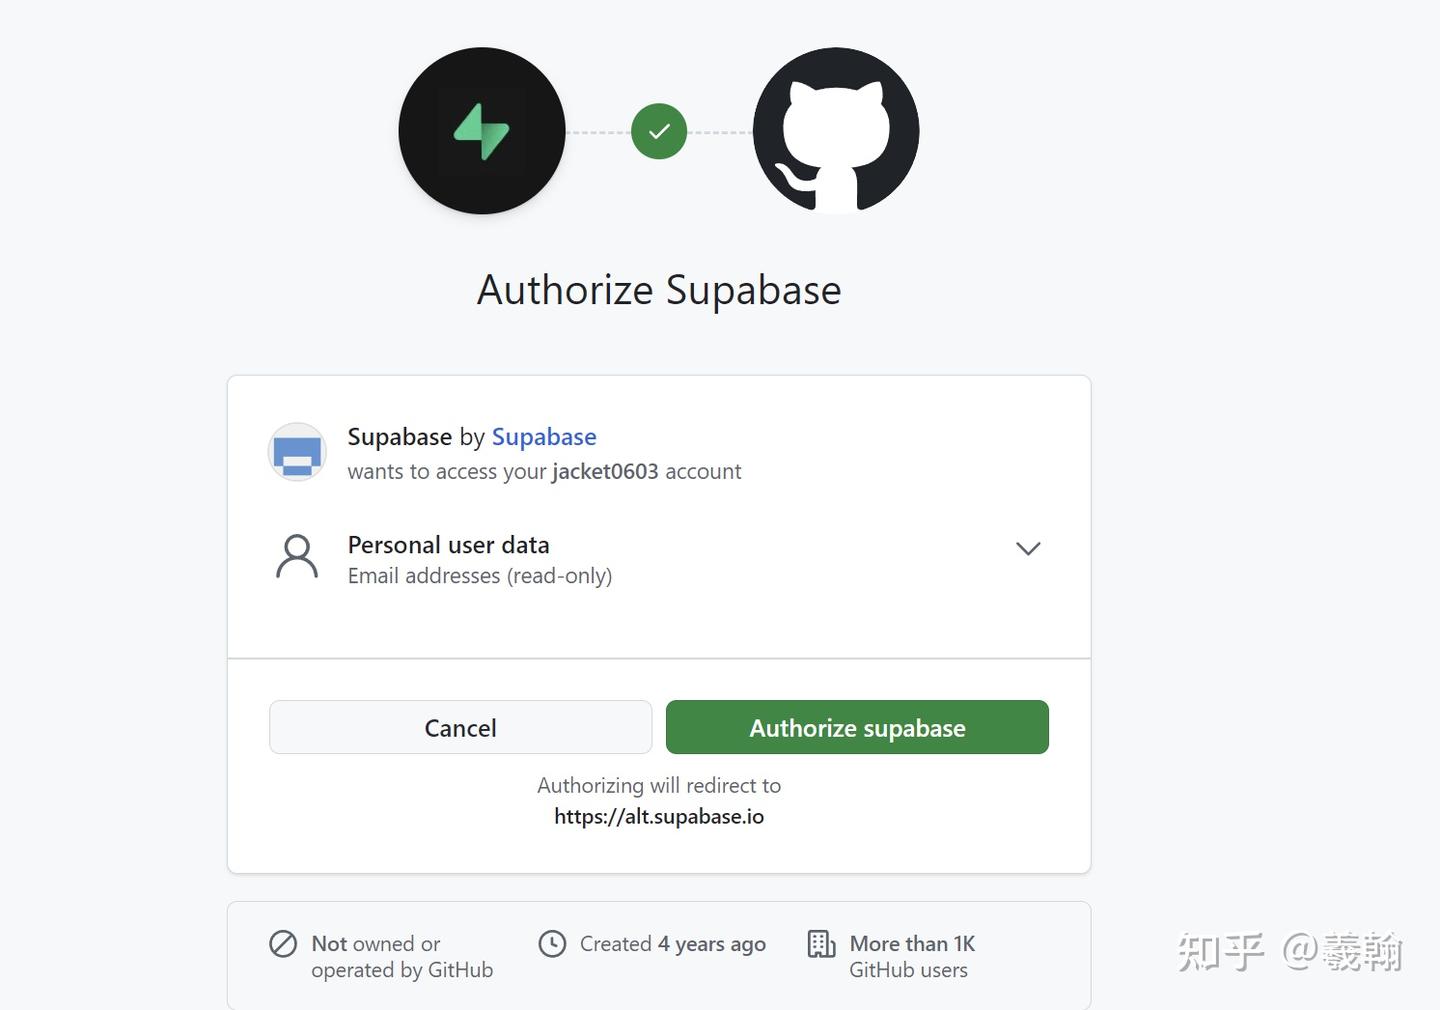The height and width of the screenshot is (1010, 1440).
Task: Click the More than 1K GitHub users text
Action: [x=911, y=957]
